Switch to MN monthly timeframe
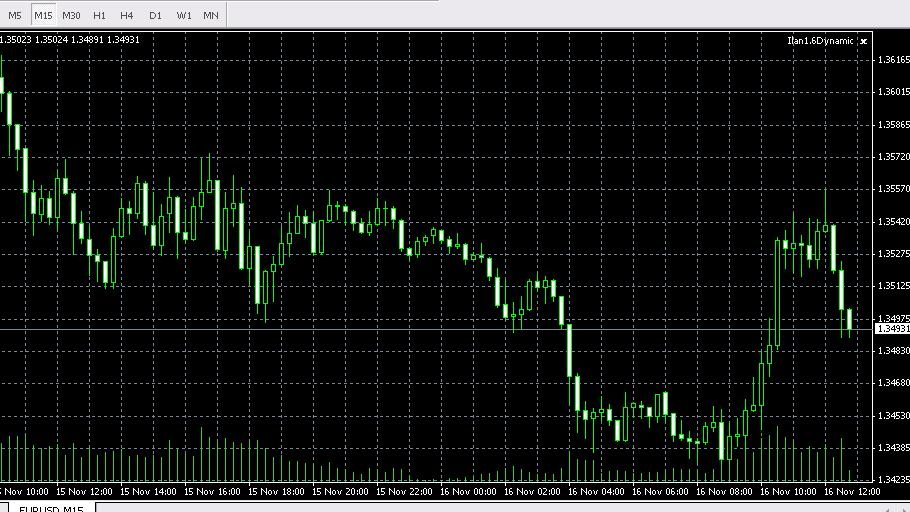The image size is (910, 512). pyautogui.click(x=211, y=16)
